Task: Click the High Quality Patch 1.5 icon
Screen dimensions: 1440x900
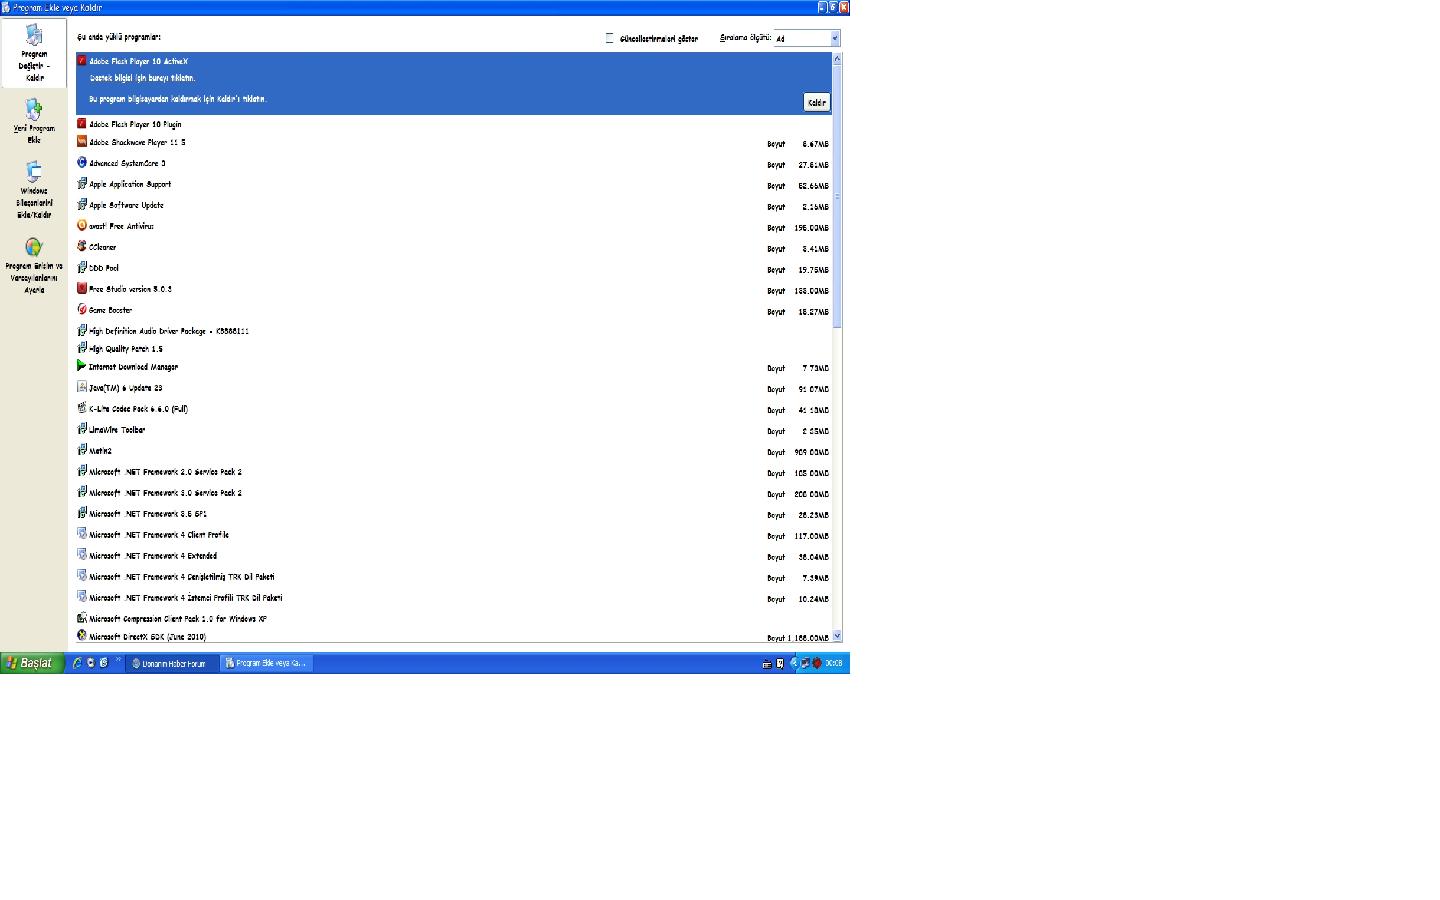Action: coord(82,349)
